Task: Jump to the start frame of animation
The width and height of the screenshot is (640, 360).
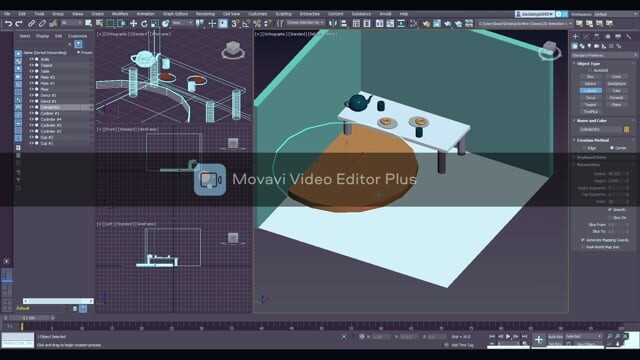Action: pyautogui.click(x=492, y=336)
